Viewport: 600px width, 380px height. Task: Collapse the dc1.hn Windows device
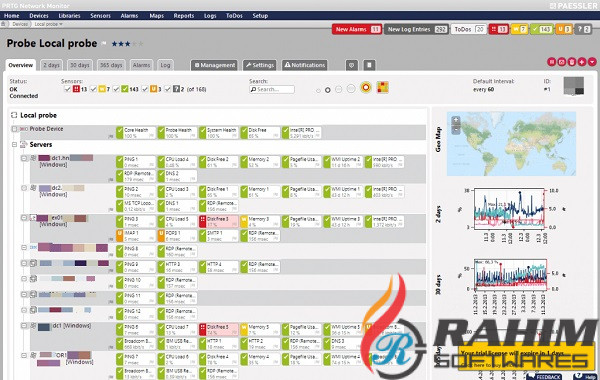click(x=24, y=158)
